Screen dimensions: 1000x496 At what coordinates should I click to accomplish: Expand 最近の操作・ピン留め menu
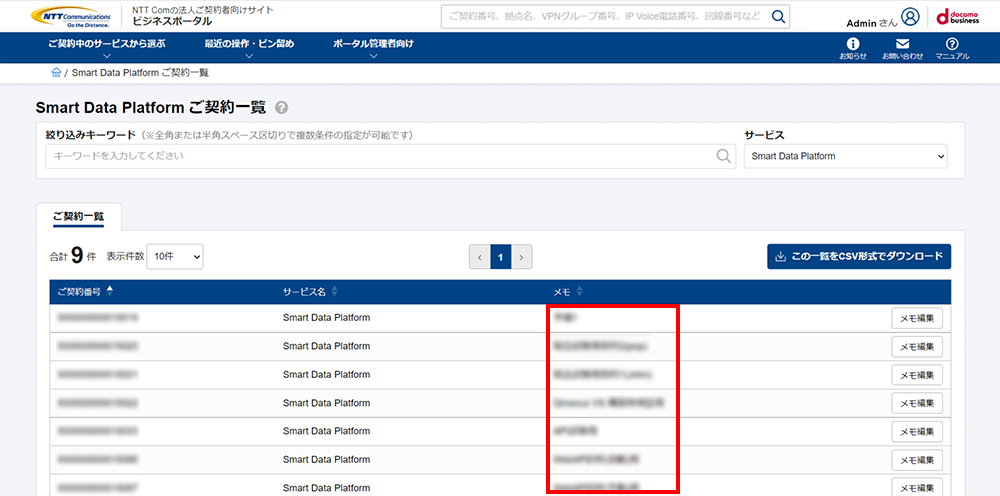pos(249,48)
